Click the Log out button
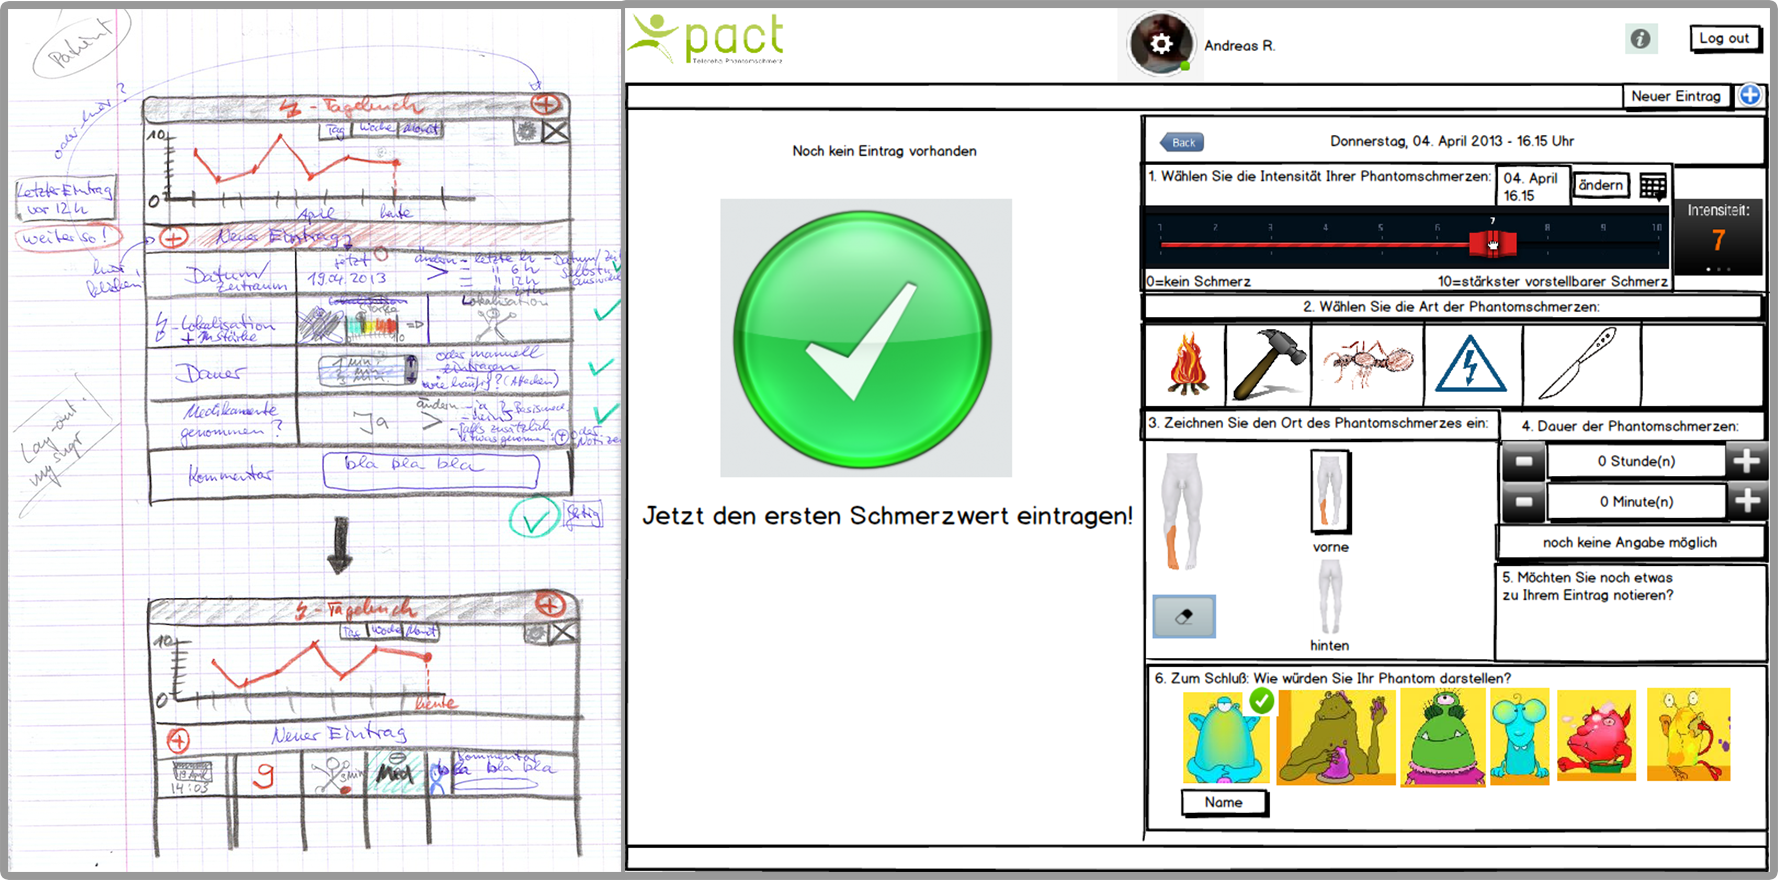 (x=1724, y=39)
